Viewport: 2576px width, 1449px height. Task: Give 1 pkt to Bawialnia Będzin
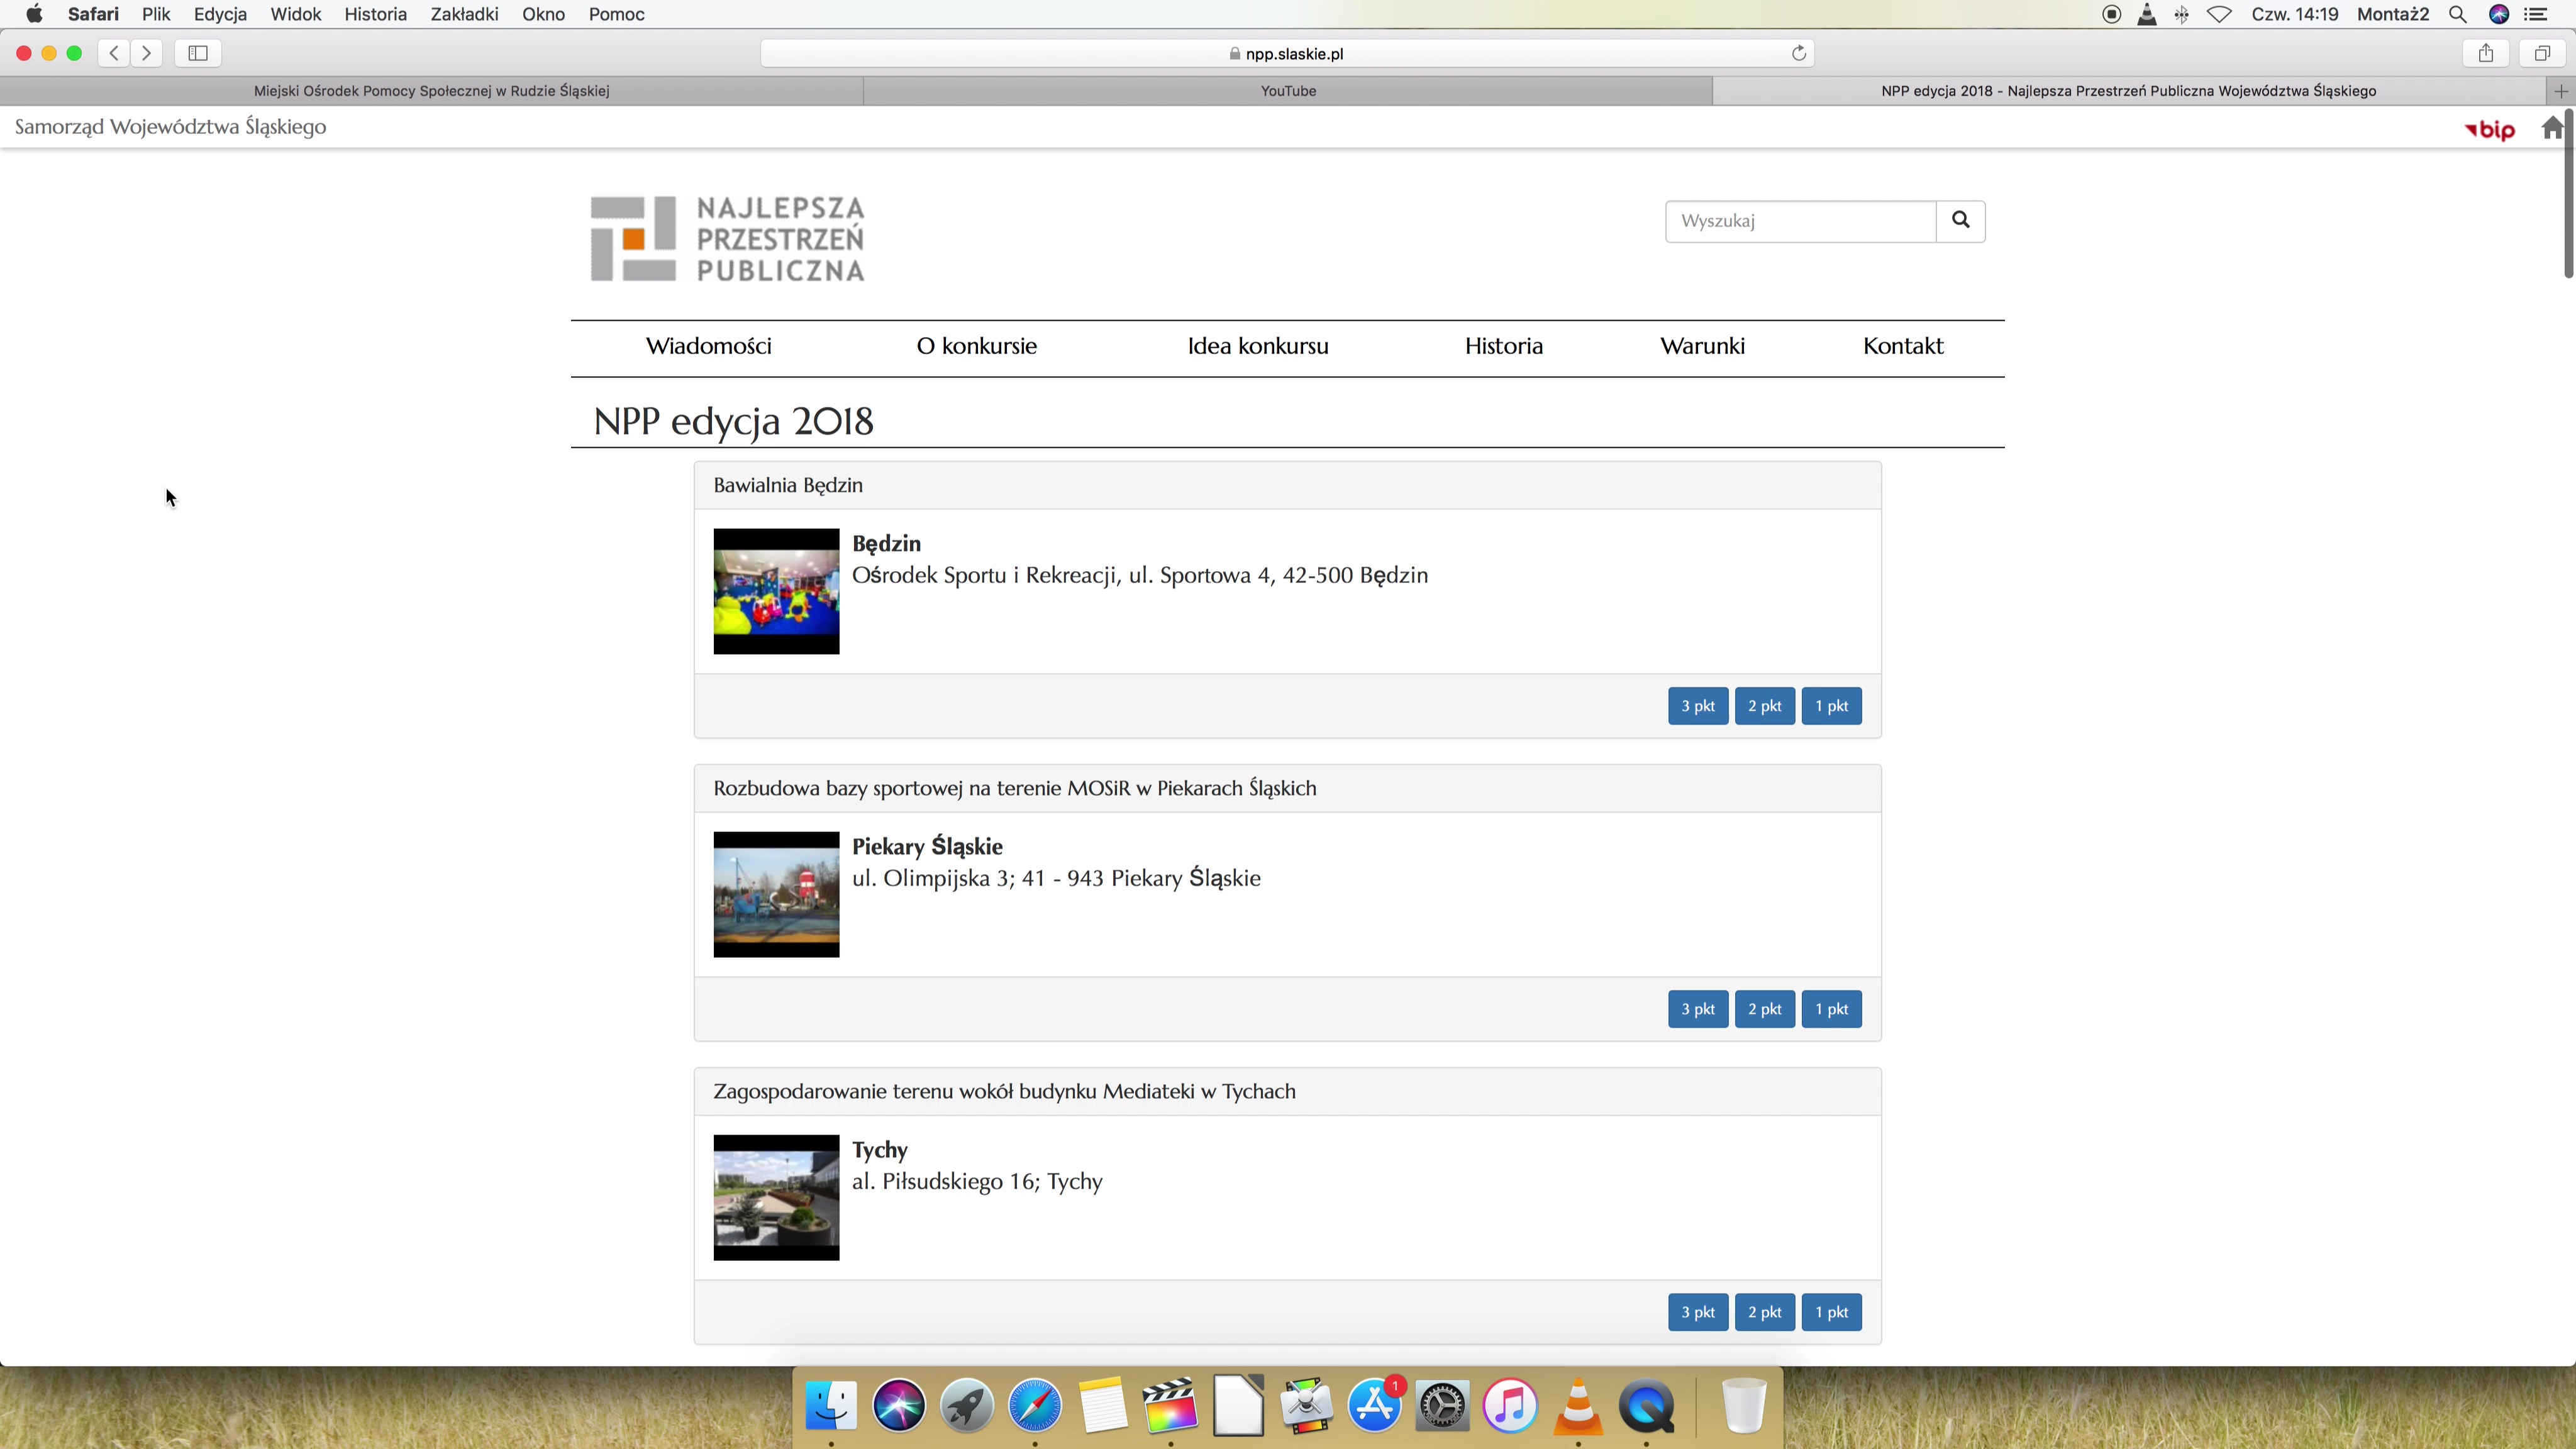point(1831,706)
